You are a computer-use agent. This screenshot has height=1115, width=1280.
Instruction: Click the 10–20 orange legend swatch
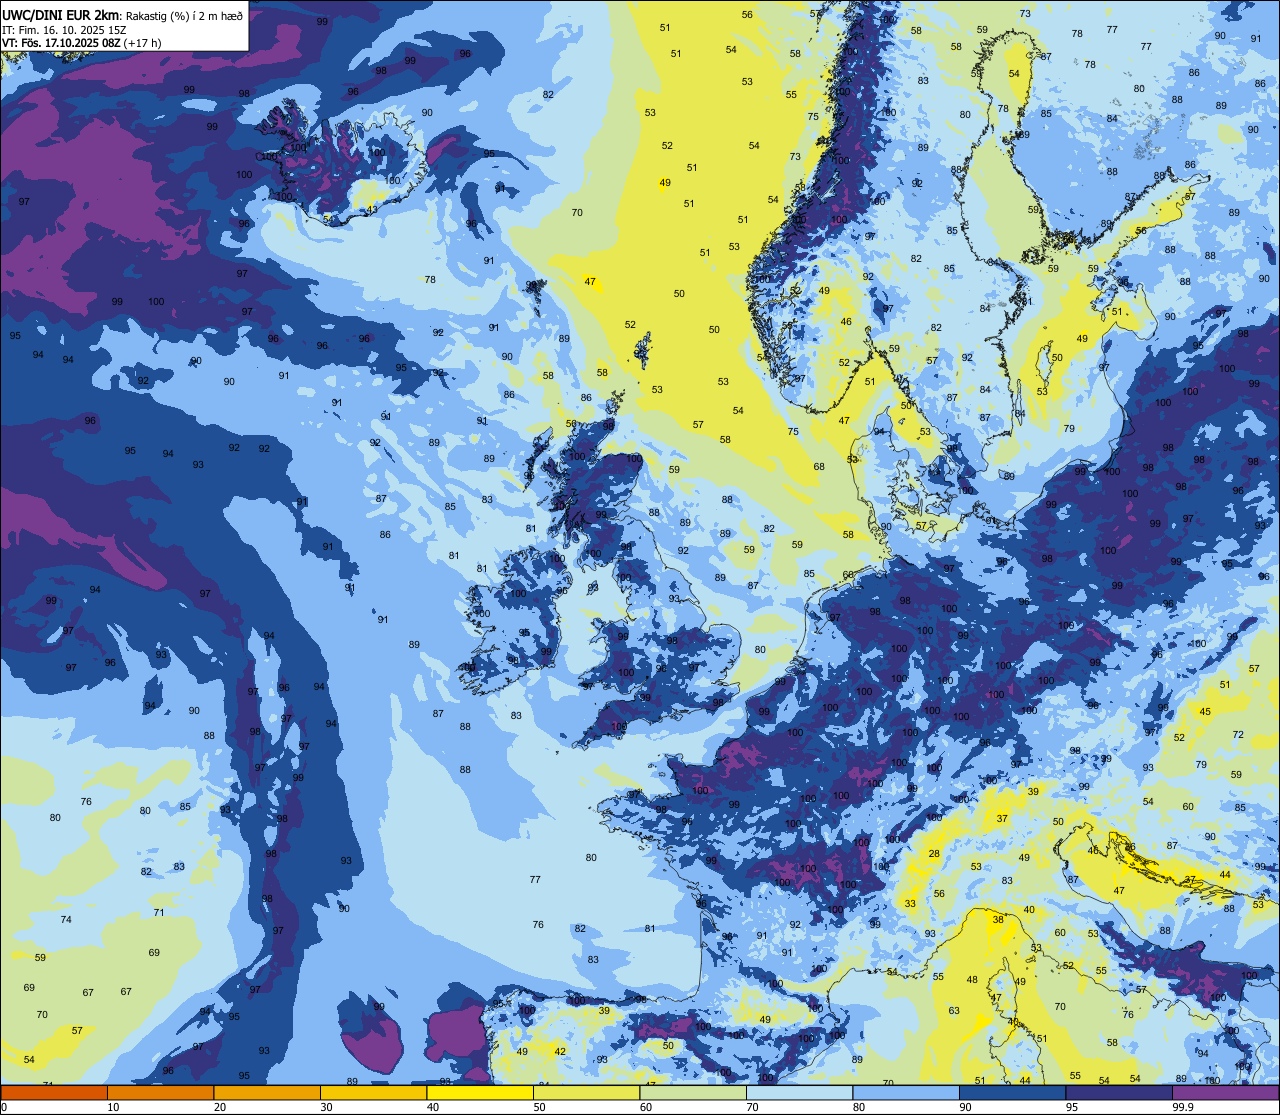pyautogui.click(x=160, y=1092)
